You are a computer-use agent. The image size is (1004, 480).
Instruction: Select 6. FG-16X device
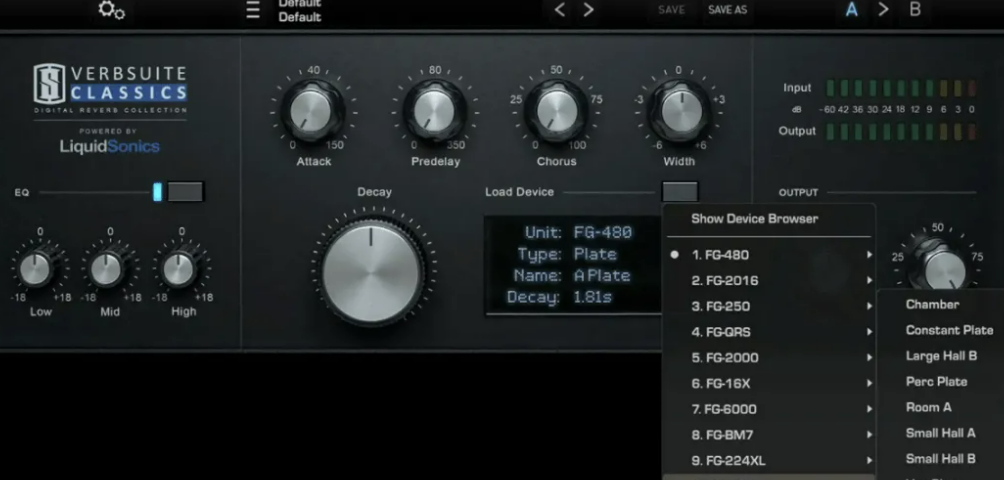click(768, 383)
